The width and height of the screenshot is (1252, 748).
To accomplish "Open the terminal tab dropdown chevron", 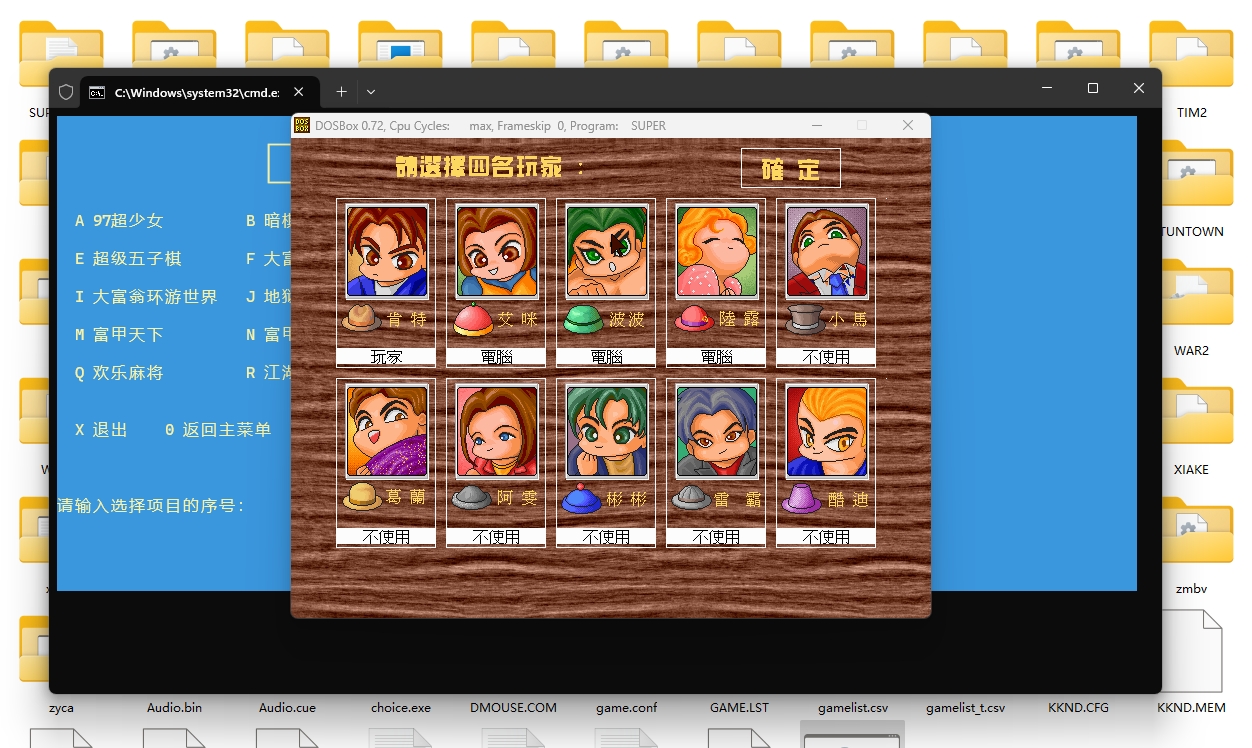I will tap(371, 92).
